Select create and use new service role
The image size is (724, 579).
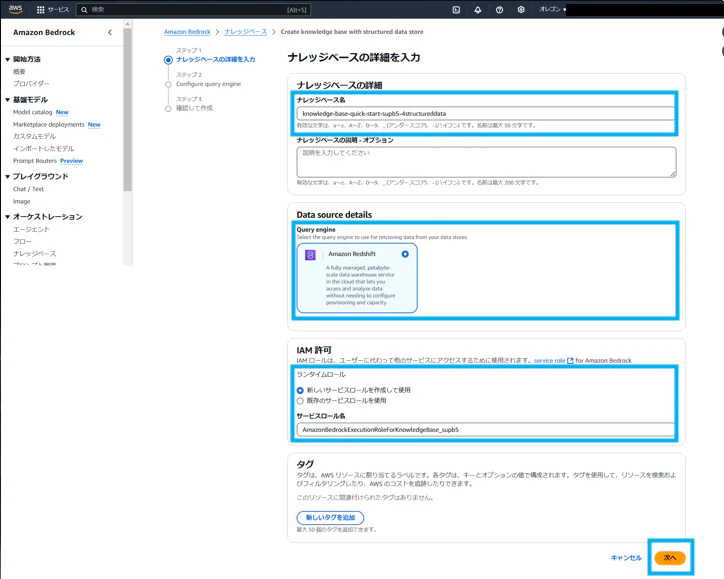point(300,390)
